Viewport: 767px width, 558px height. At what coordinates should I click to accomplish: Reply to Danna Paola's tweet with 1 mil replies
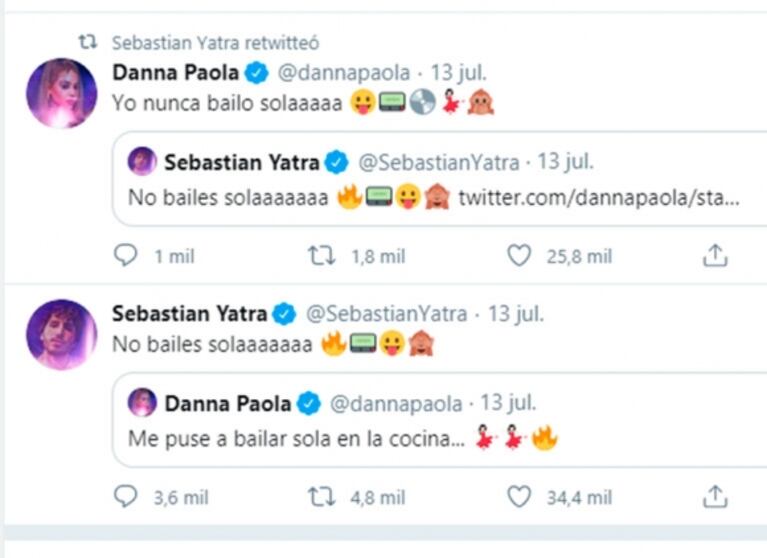[x=125, y=257]
